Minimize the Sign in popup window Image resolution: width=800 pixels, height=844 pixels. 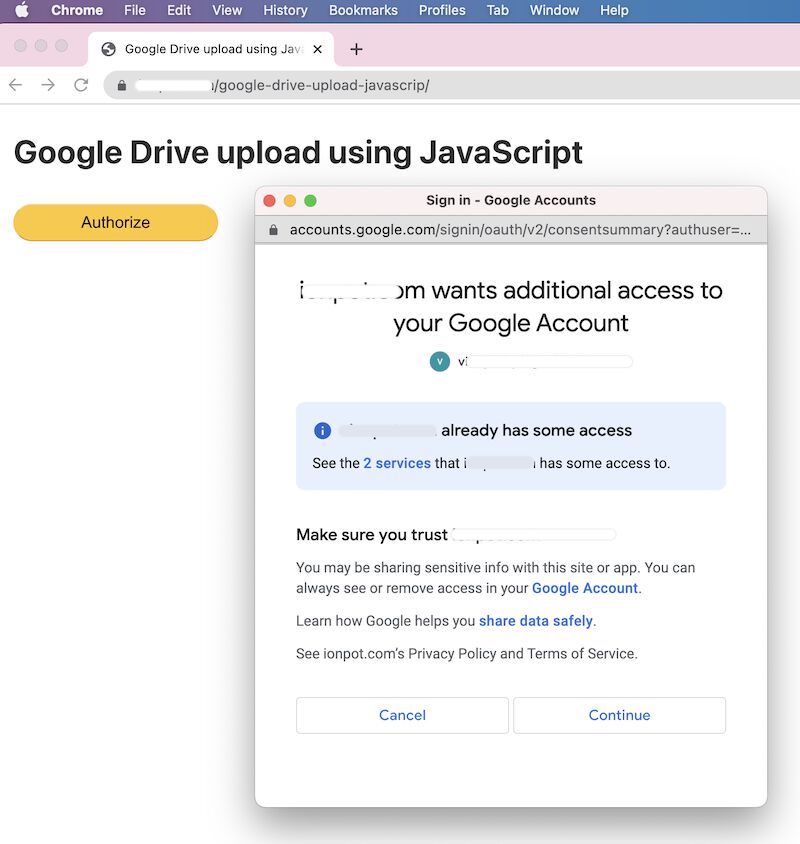click(290, 201)
